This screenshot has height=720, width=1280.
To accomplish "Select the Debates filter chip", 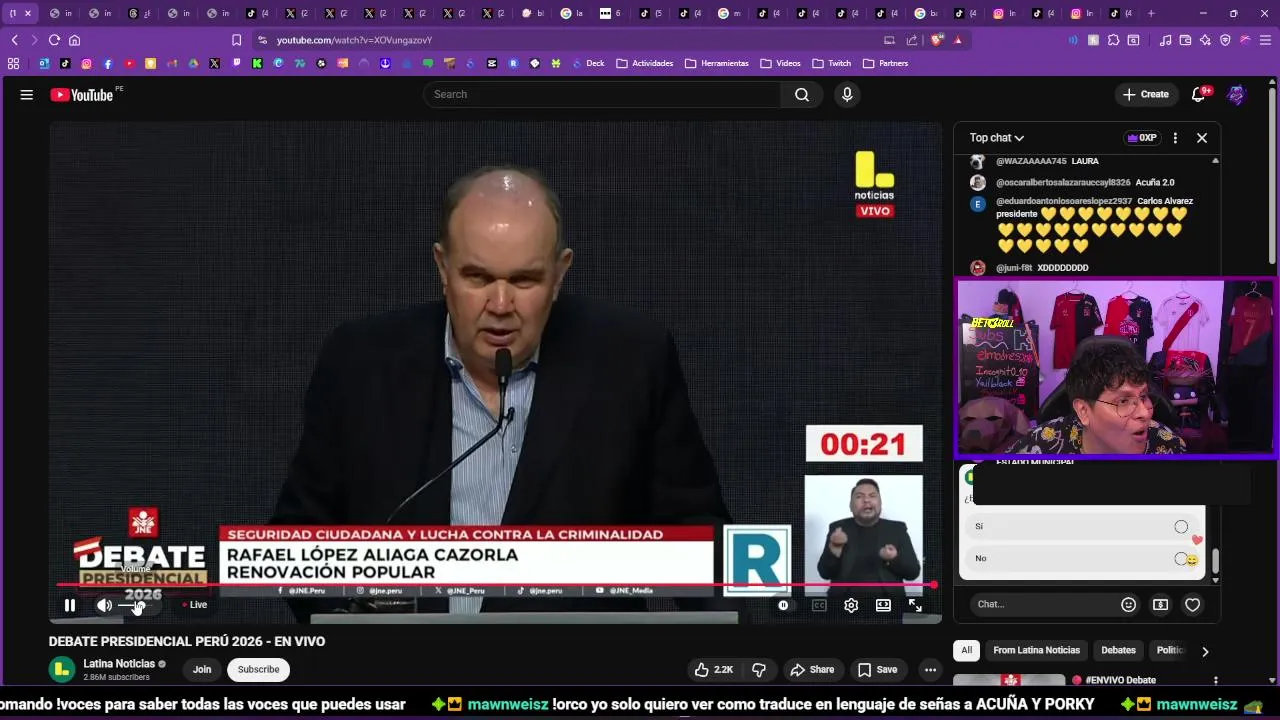I will [1118, 650].
